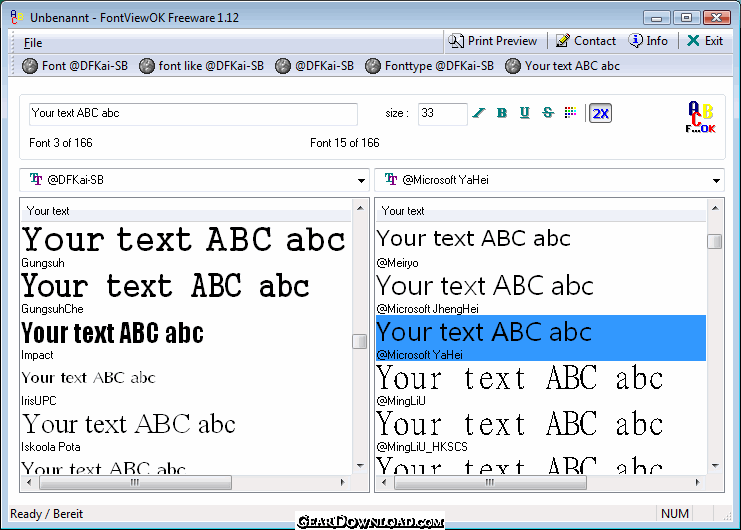
Task: Click the Contact pencil icon
Action: [562, 41]
